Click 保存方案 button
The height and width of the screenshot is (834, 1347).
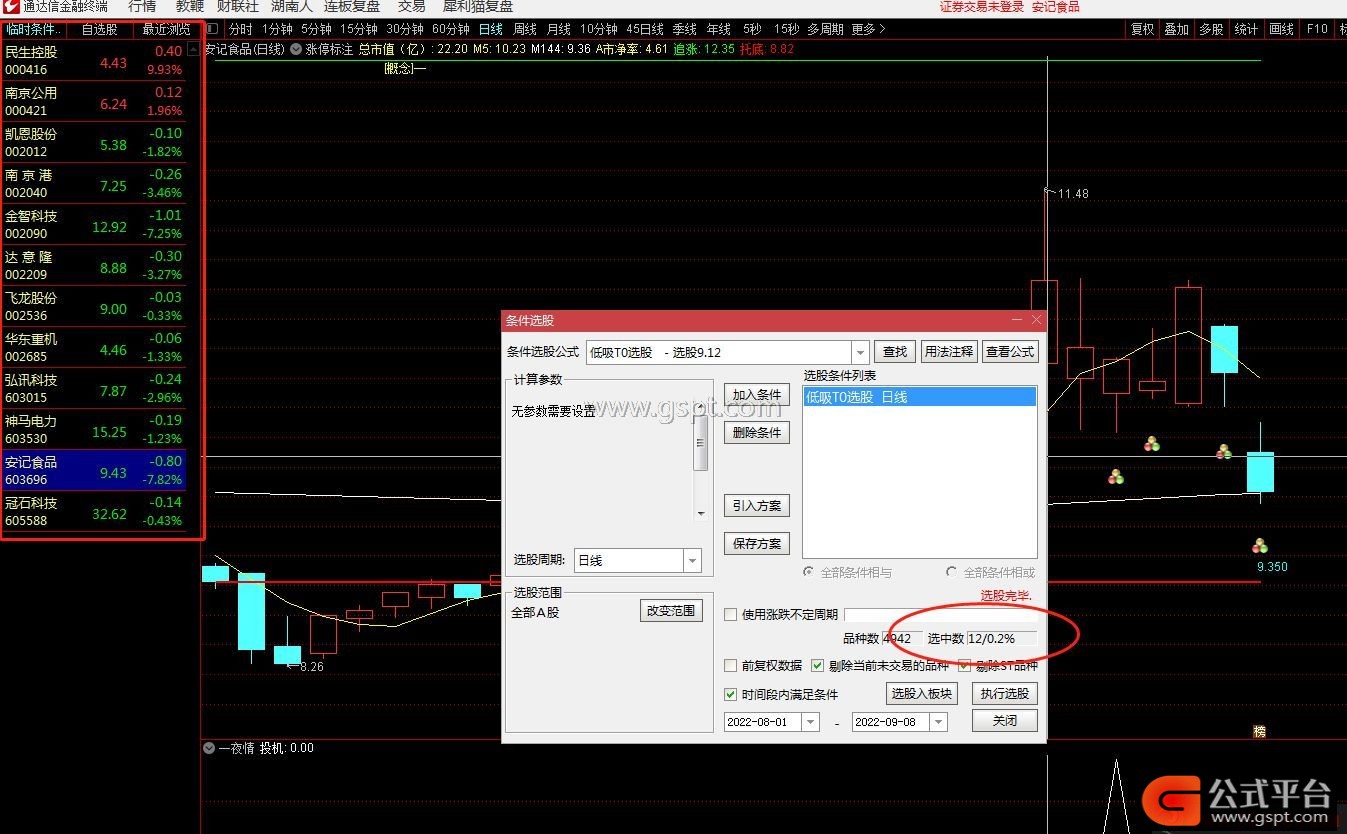click(x=756, y=543)
